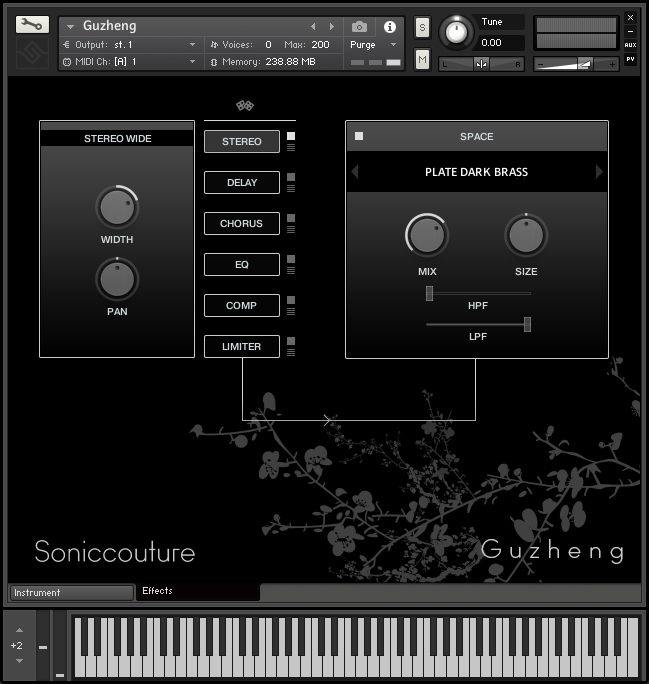
Task: Click the Max voices 200 field
Action: tap(321, 44)
